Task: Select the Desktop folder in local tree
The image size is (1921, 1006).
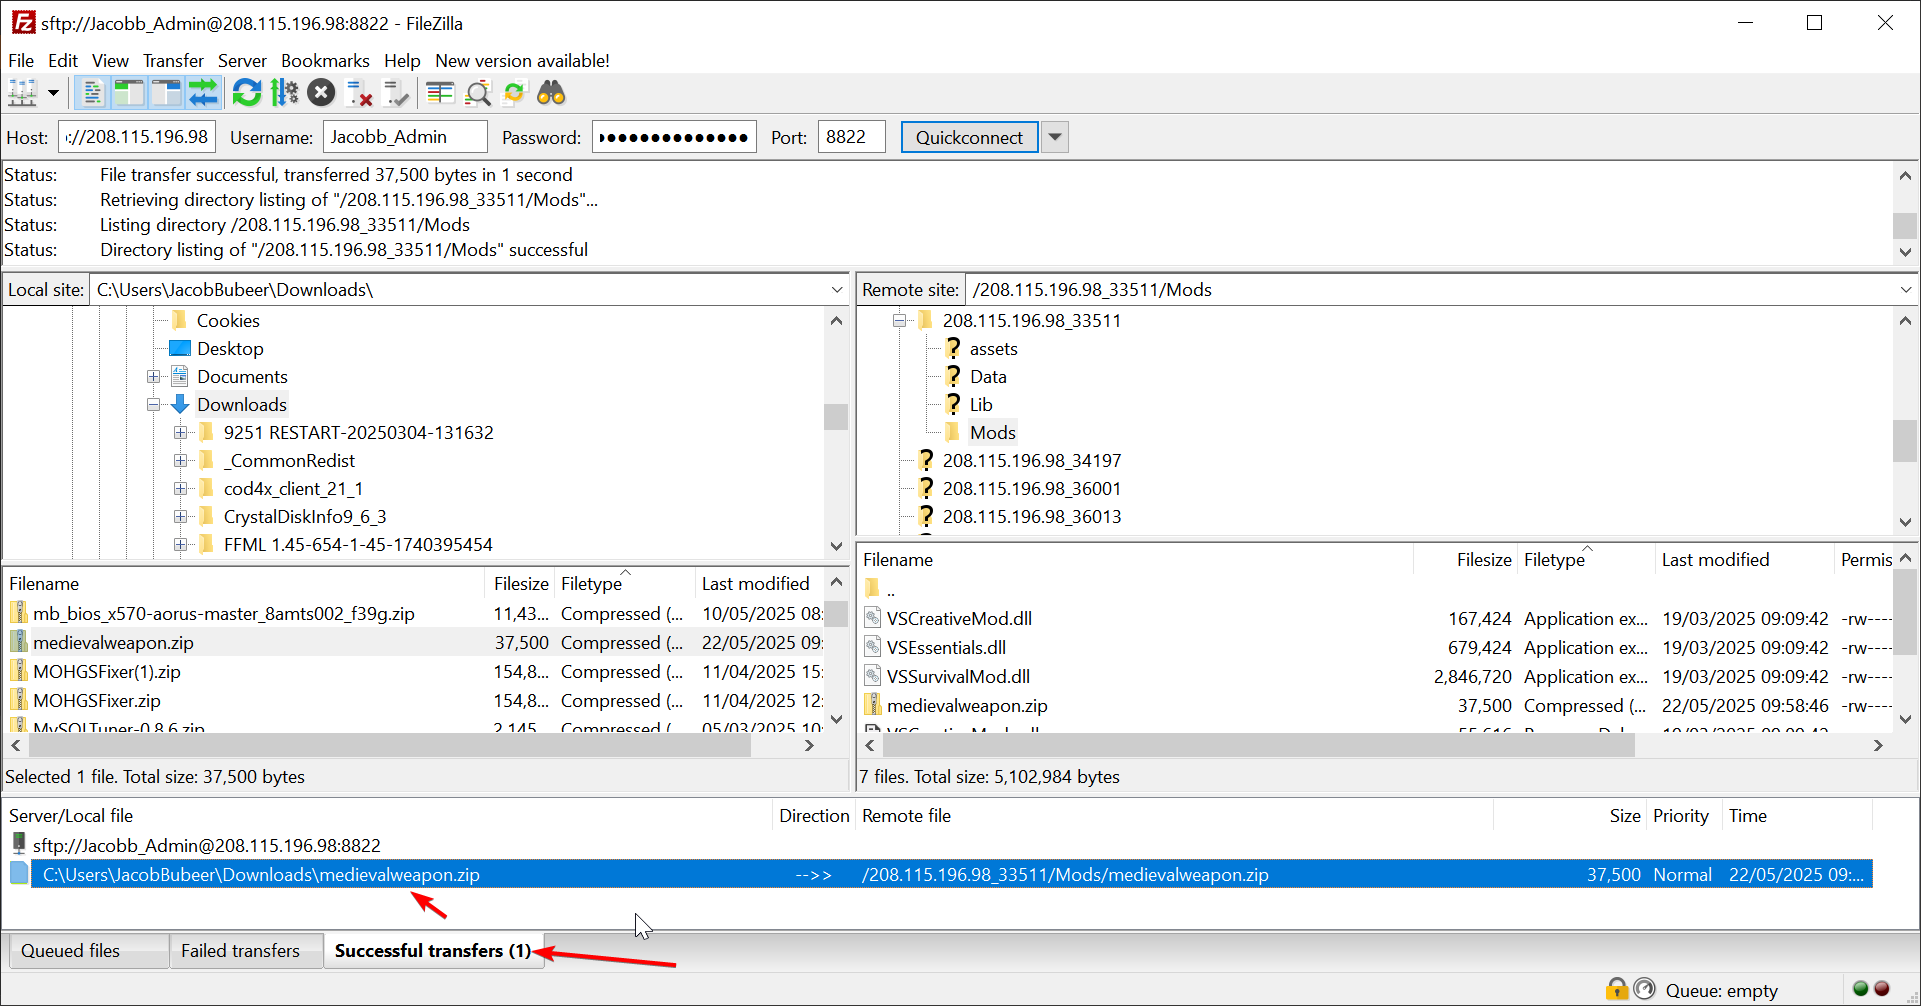Action: (230, 349)
